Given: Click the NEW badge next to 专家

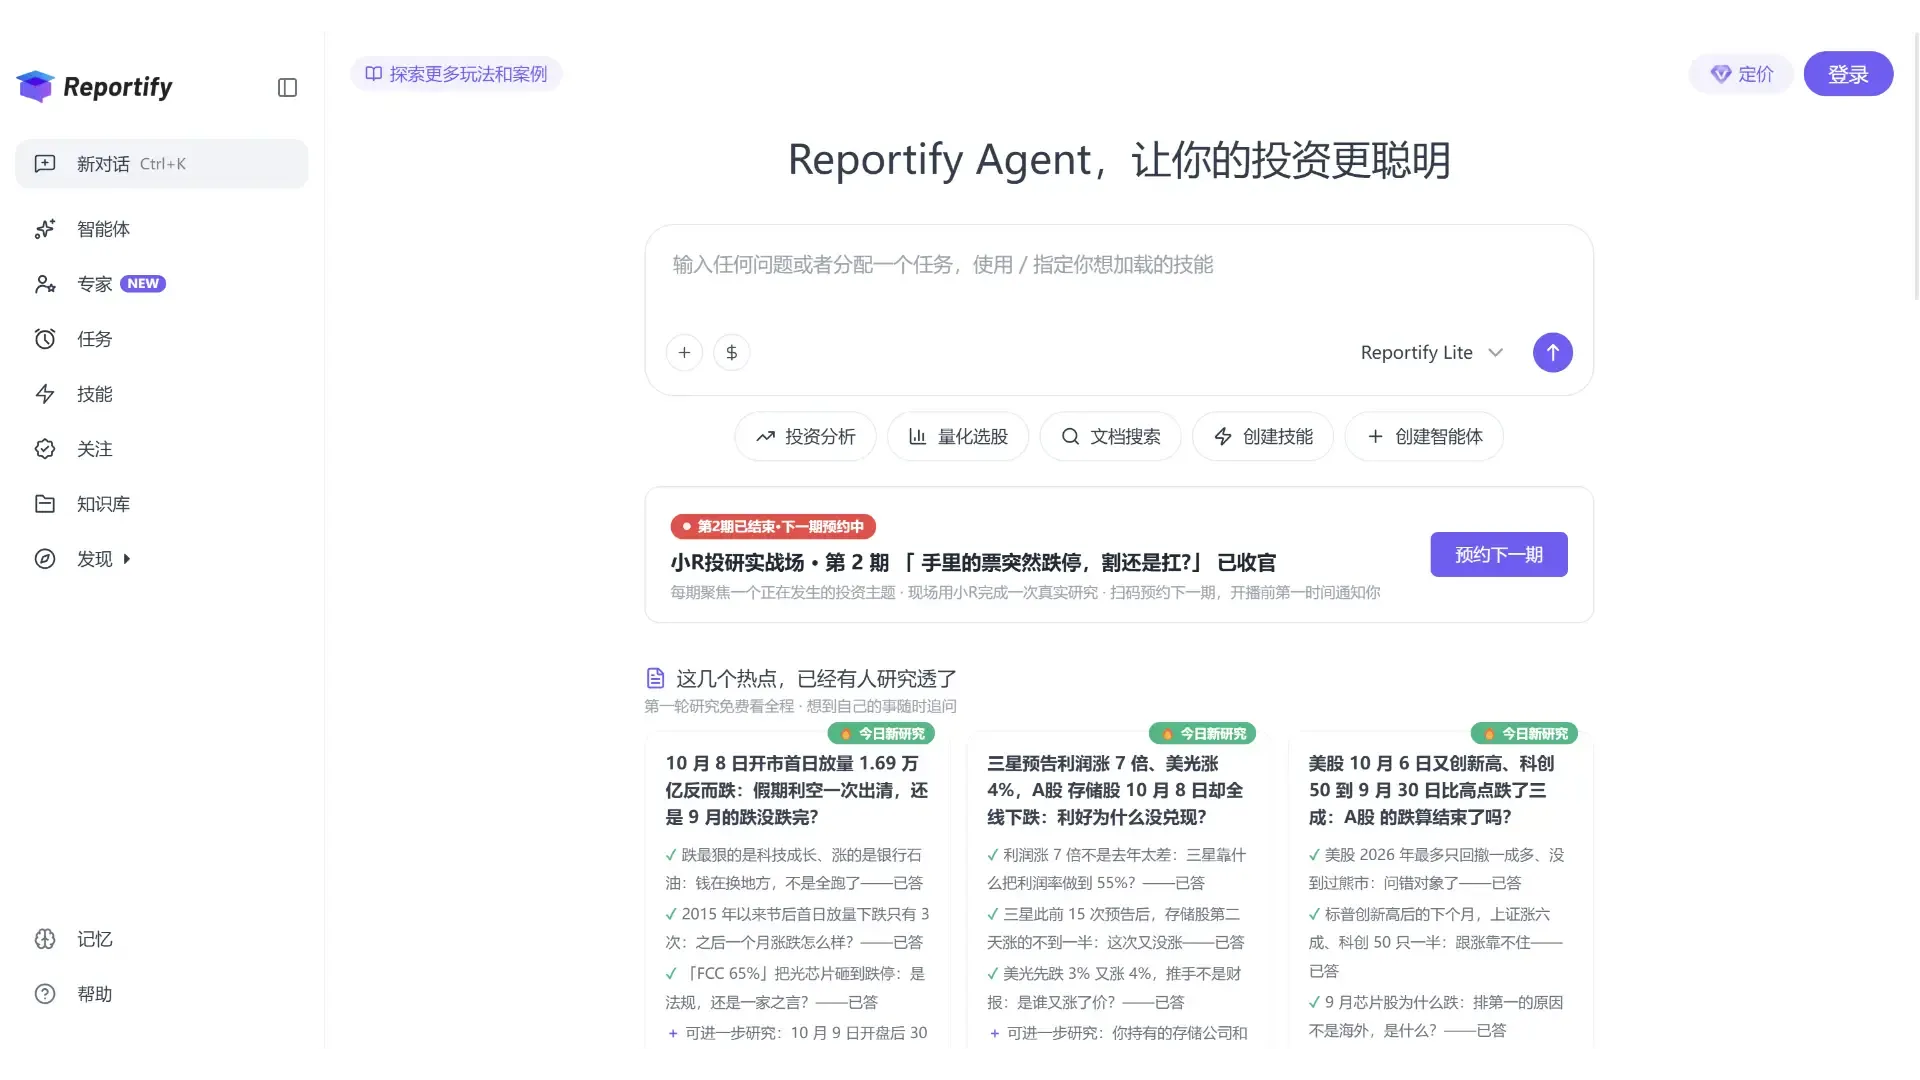Looking at the screenshot, I should tap(143, 284).
